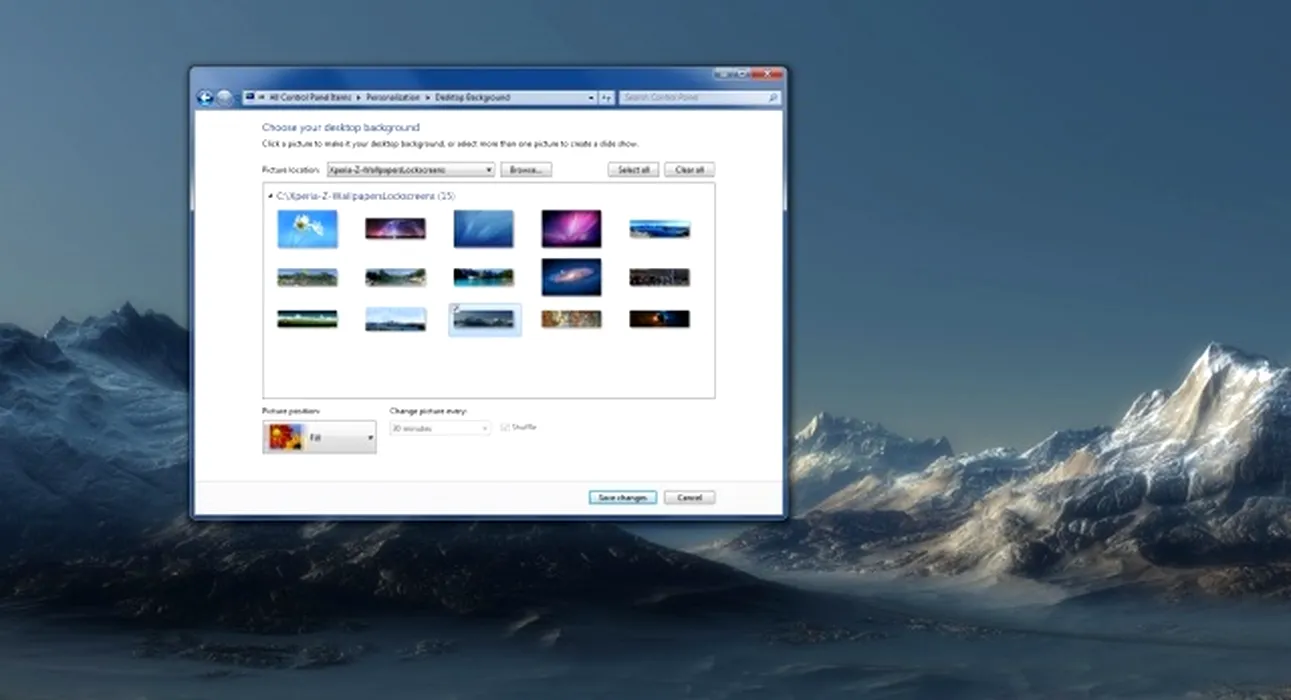Pick the plain blue streaks wallpaper

(483, 229)
